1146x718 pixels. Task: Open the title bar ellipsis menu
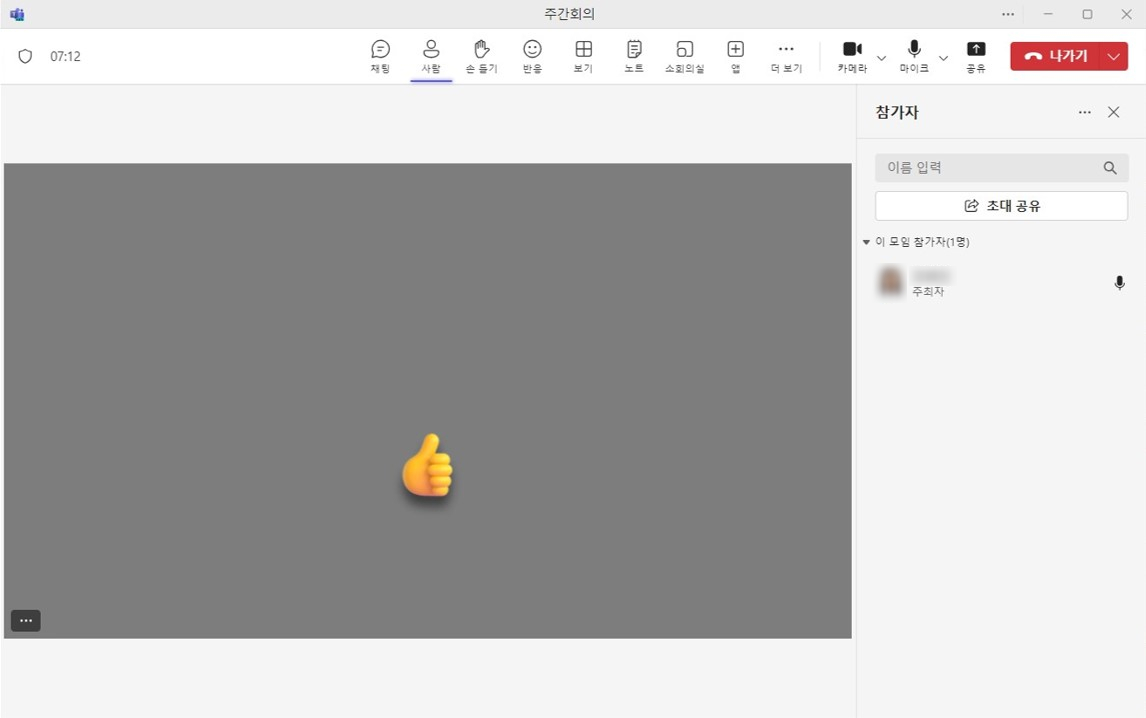click(x=1008, y=13)
